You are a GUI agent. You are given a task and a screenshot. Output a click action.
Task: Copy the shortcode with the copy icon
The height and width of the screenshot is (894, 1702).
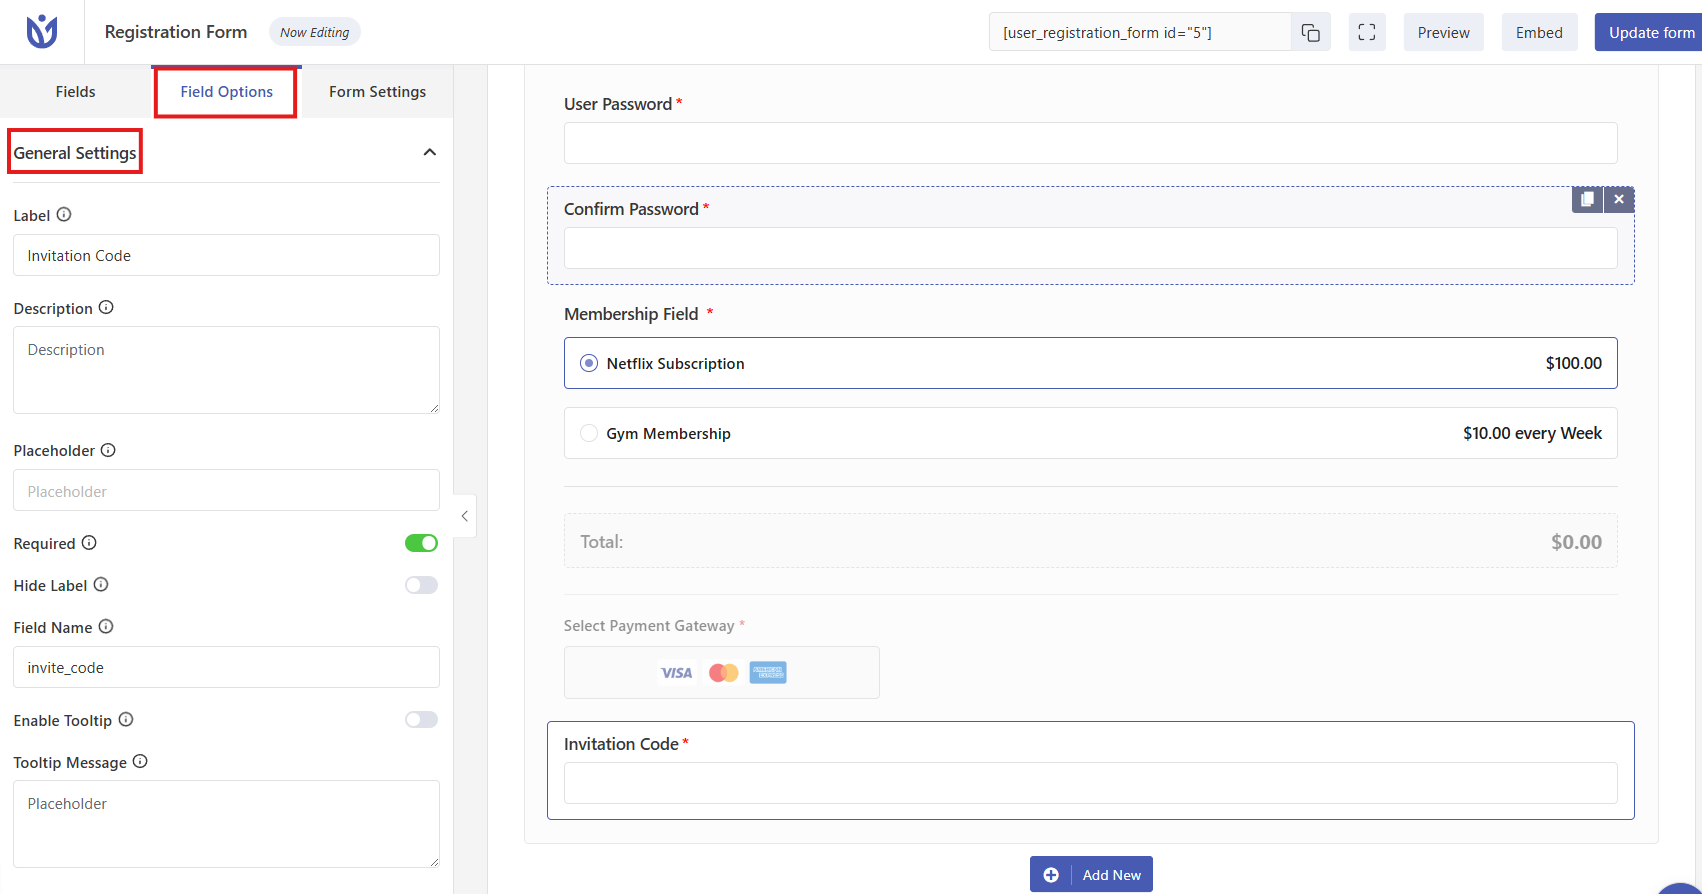1310,32
